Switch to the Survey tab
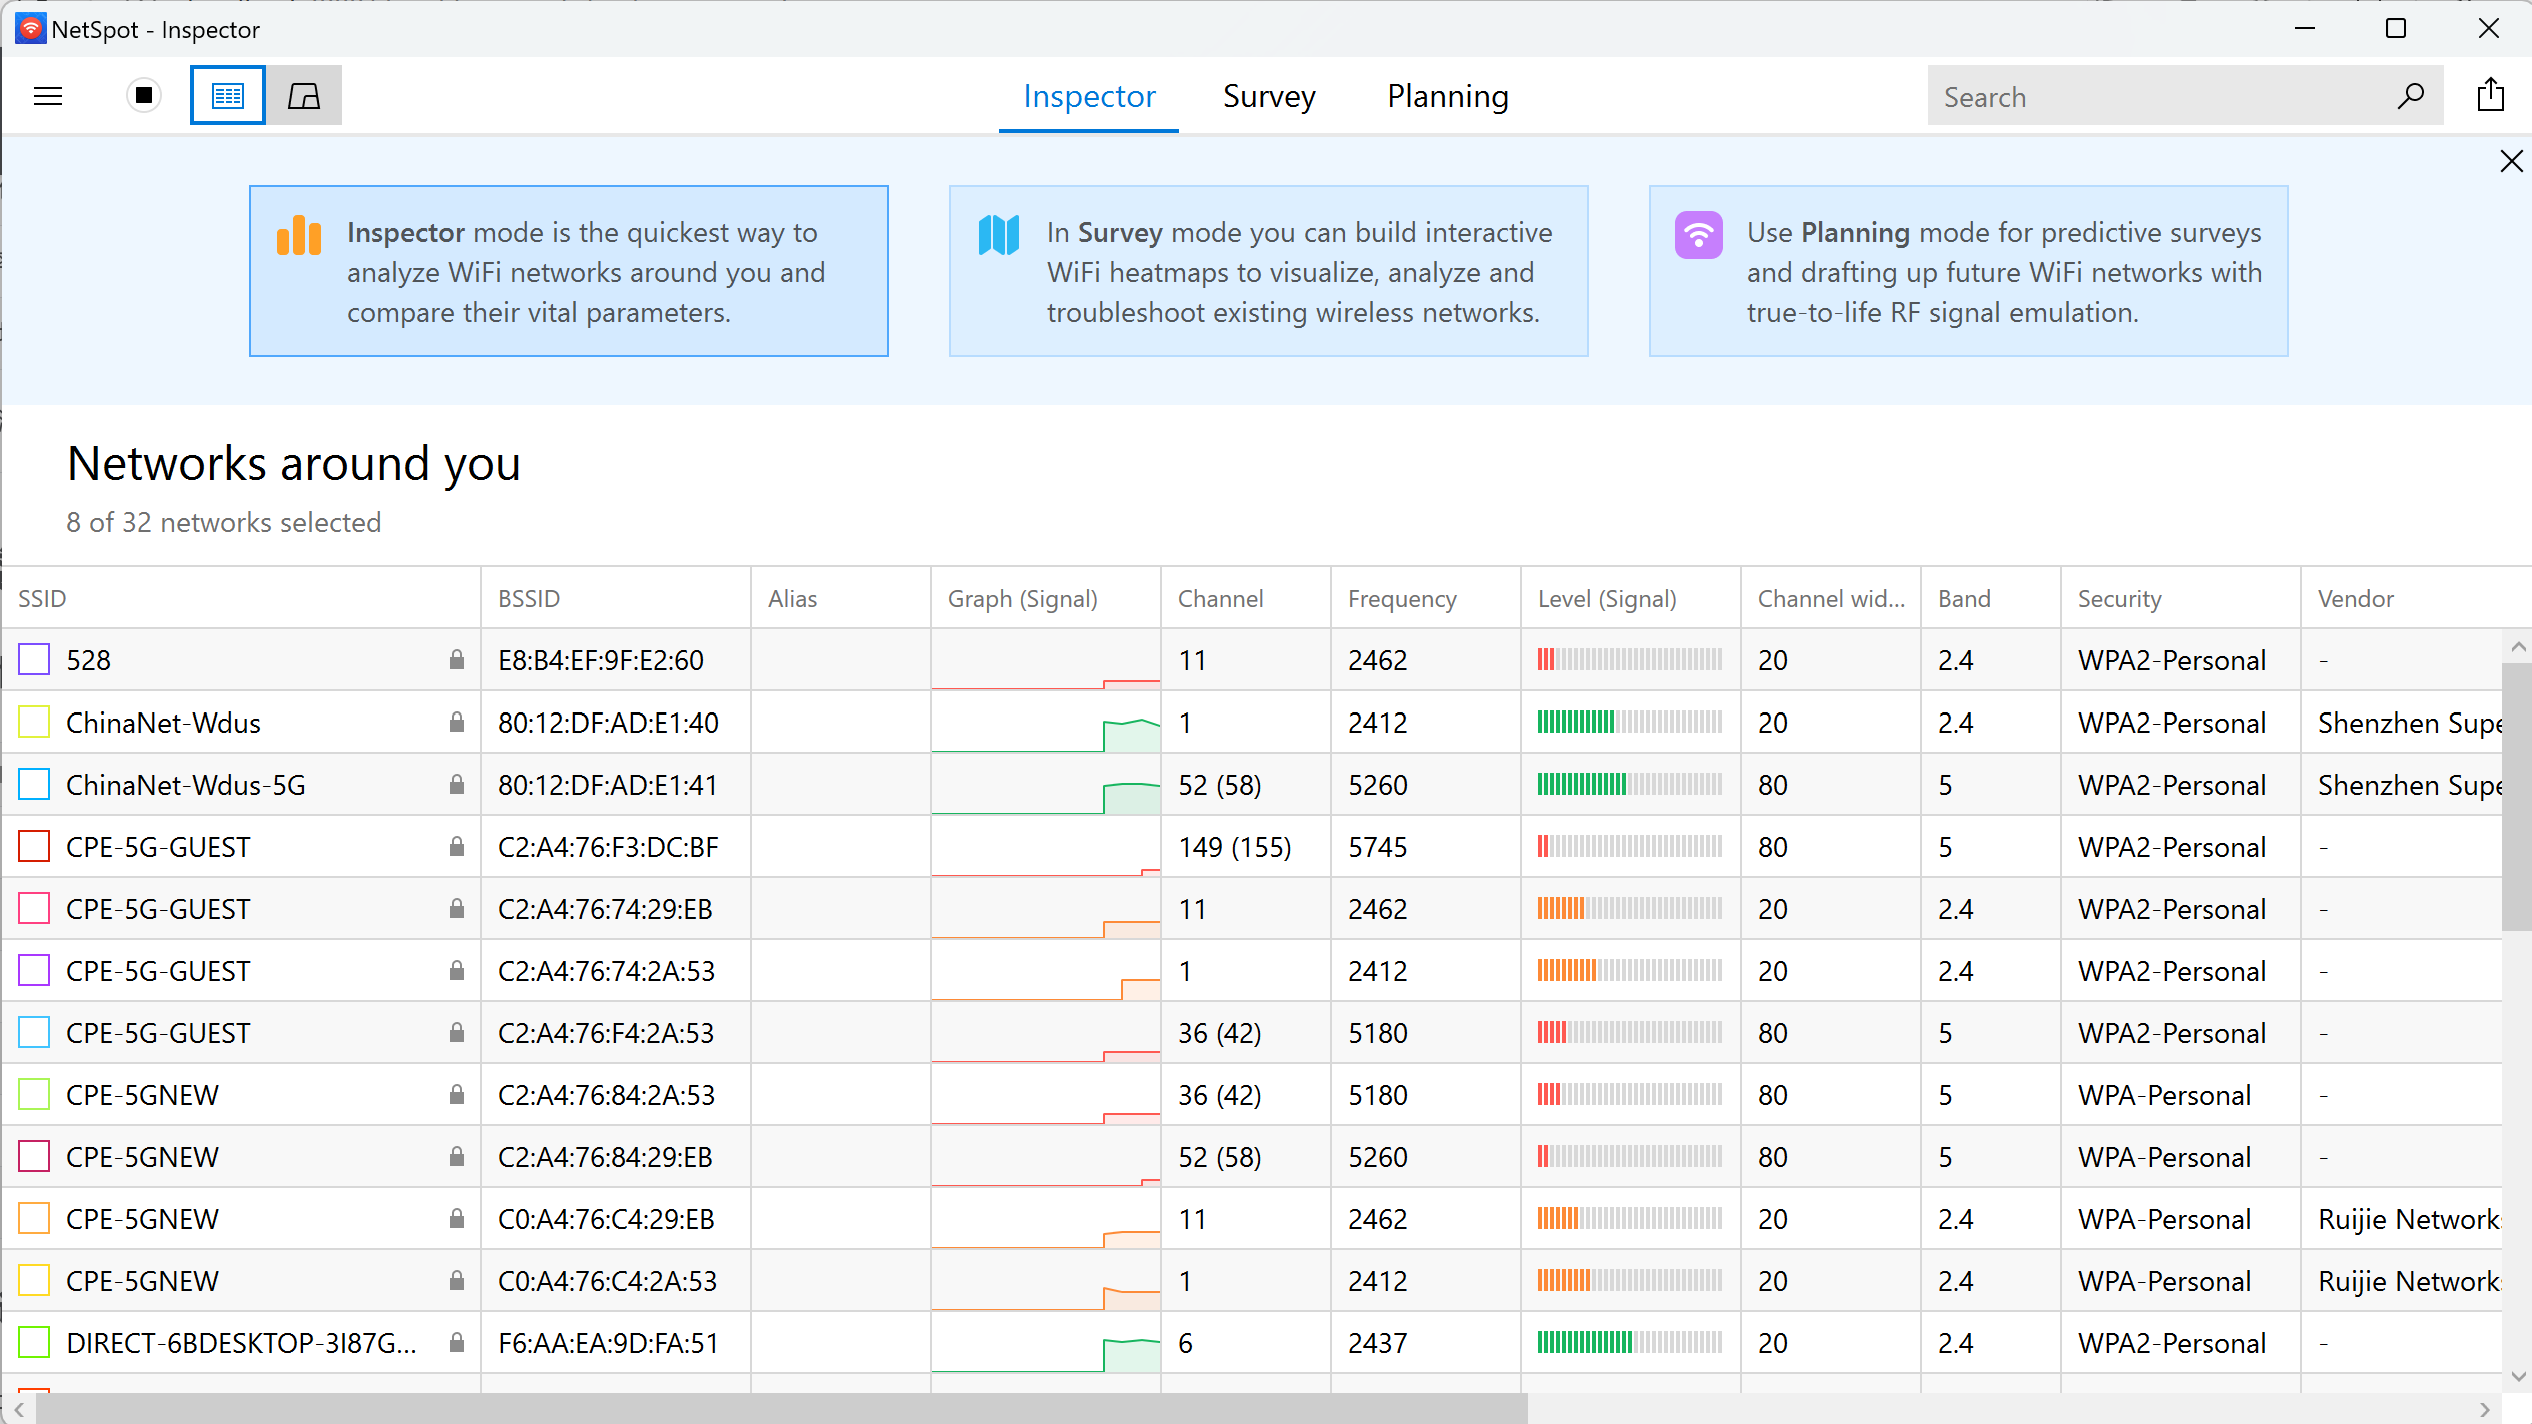 1269,96
